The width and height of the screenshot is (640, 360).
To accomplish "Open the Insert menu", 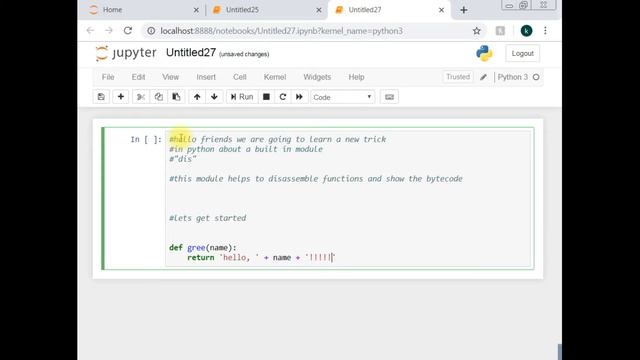I will coord(206,77).
